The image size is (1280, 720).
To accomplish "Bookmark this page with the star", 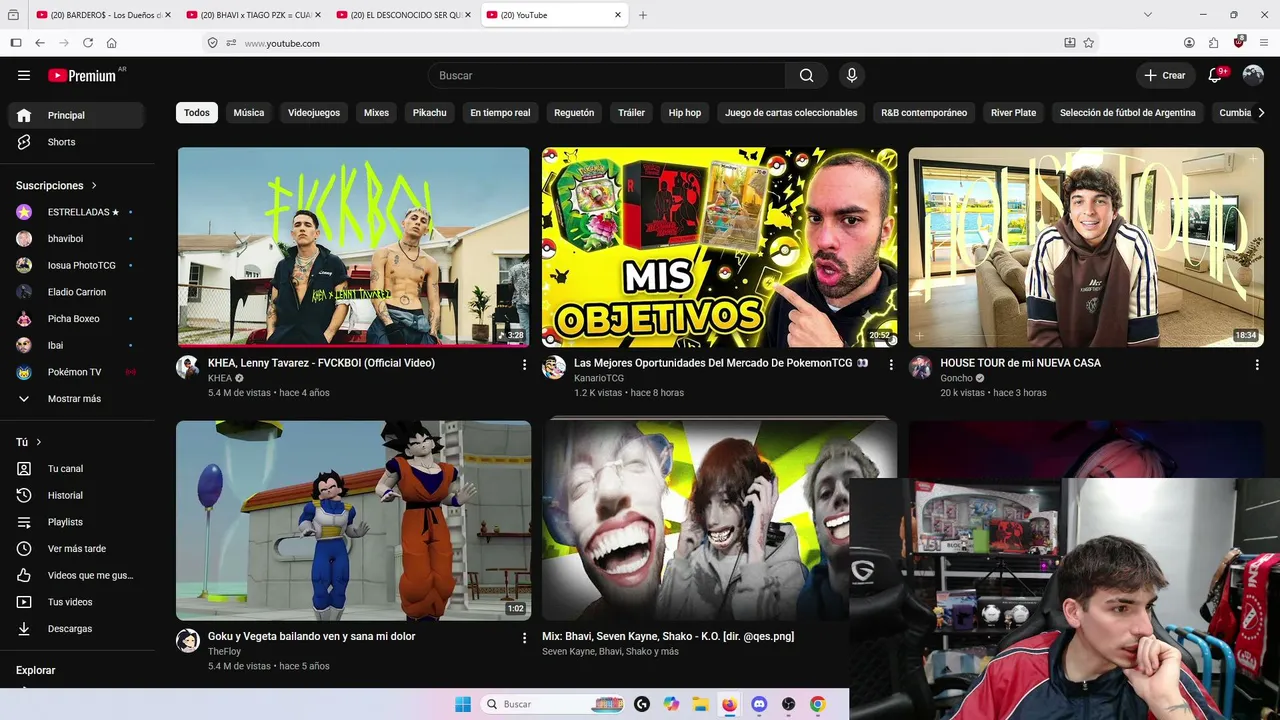I will point(1089,43).
